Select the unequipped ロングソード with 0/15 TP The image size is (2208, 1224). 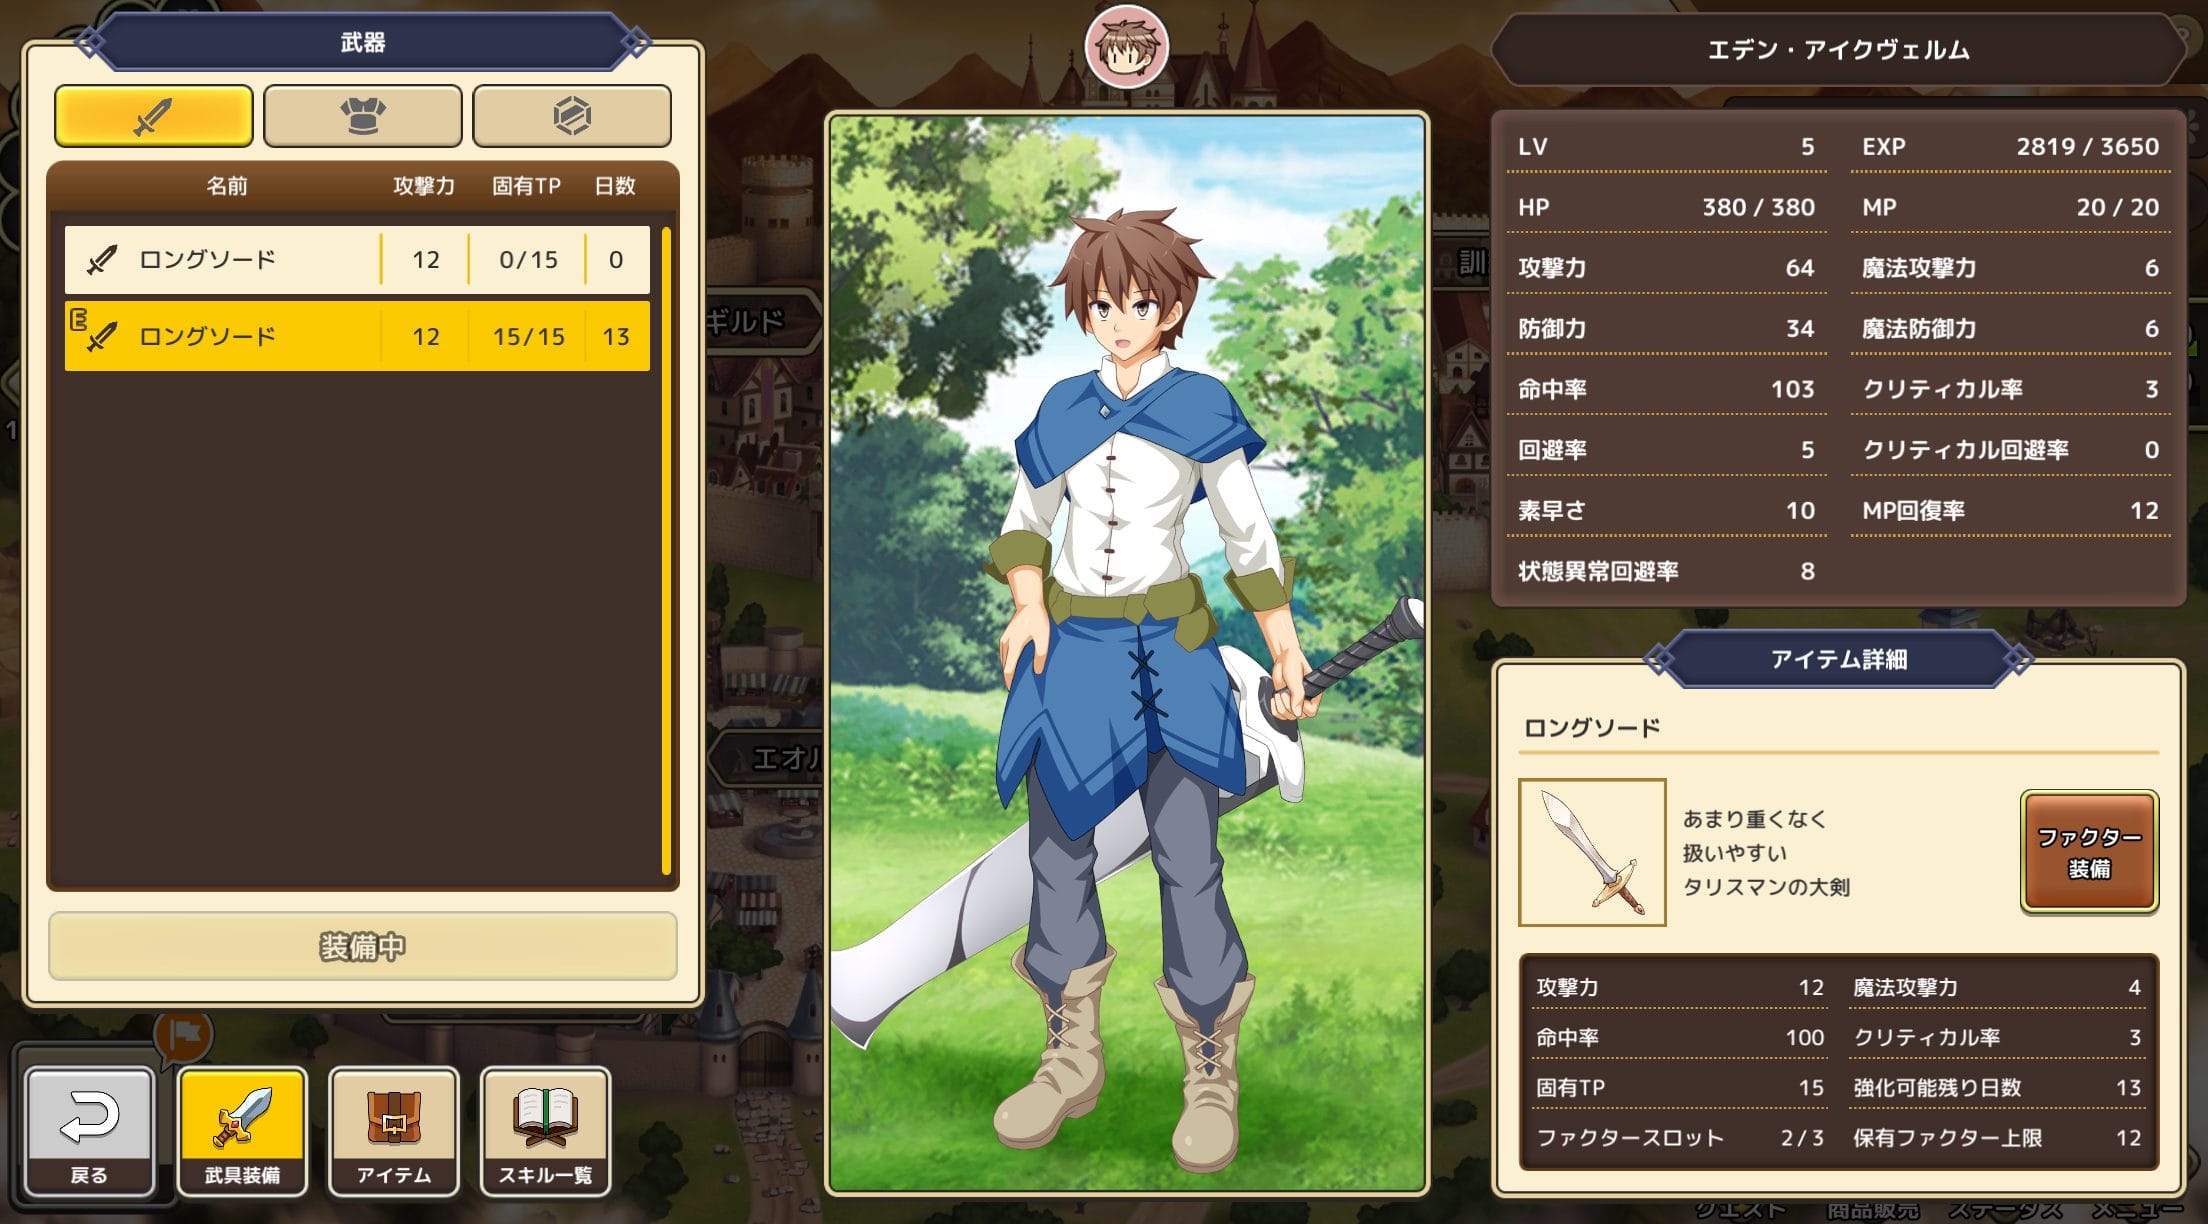[357, 260]
